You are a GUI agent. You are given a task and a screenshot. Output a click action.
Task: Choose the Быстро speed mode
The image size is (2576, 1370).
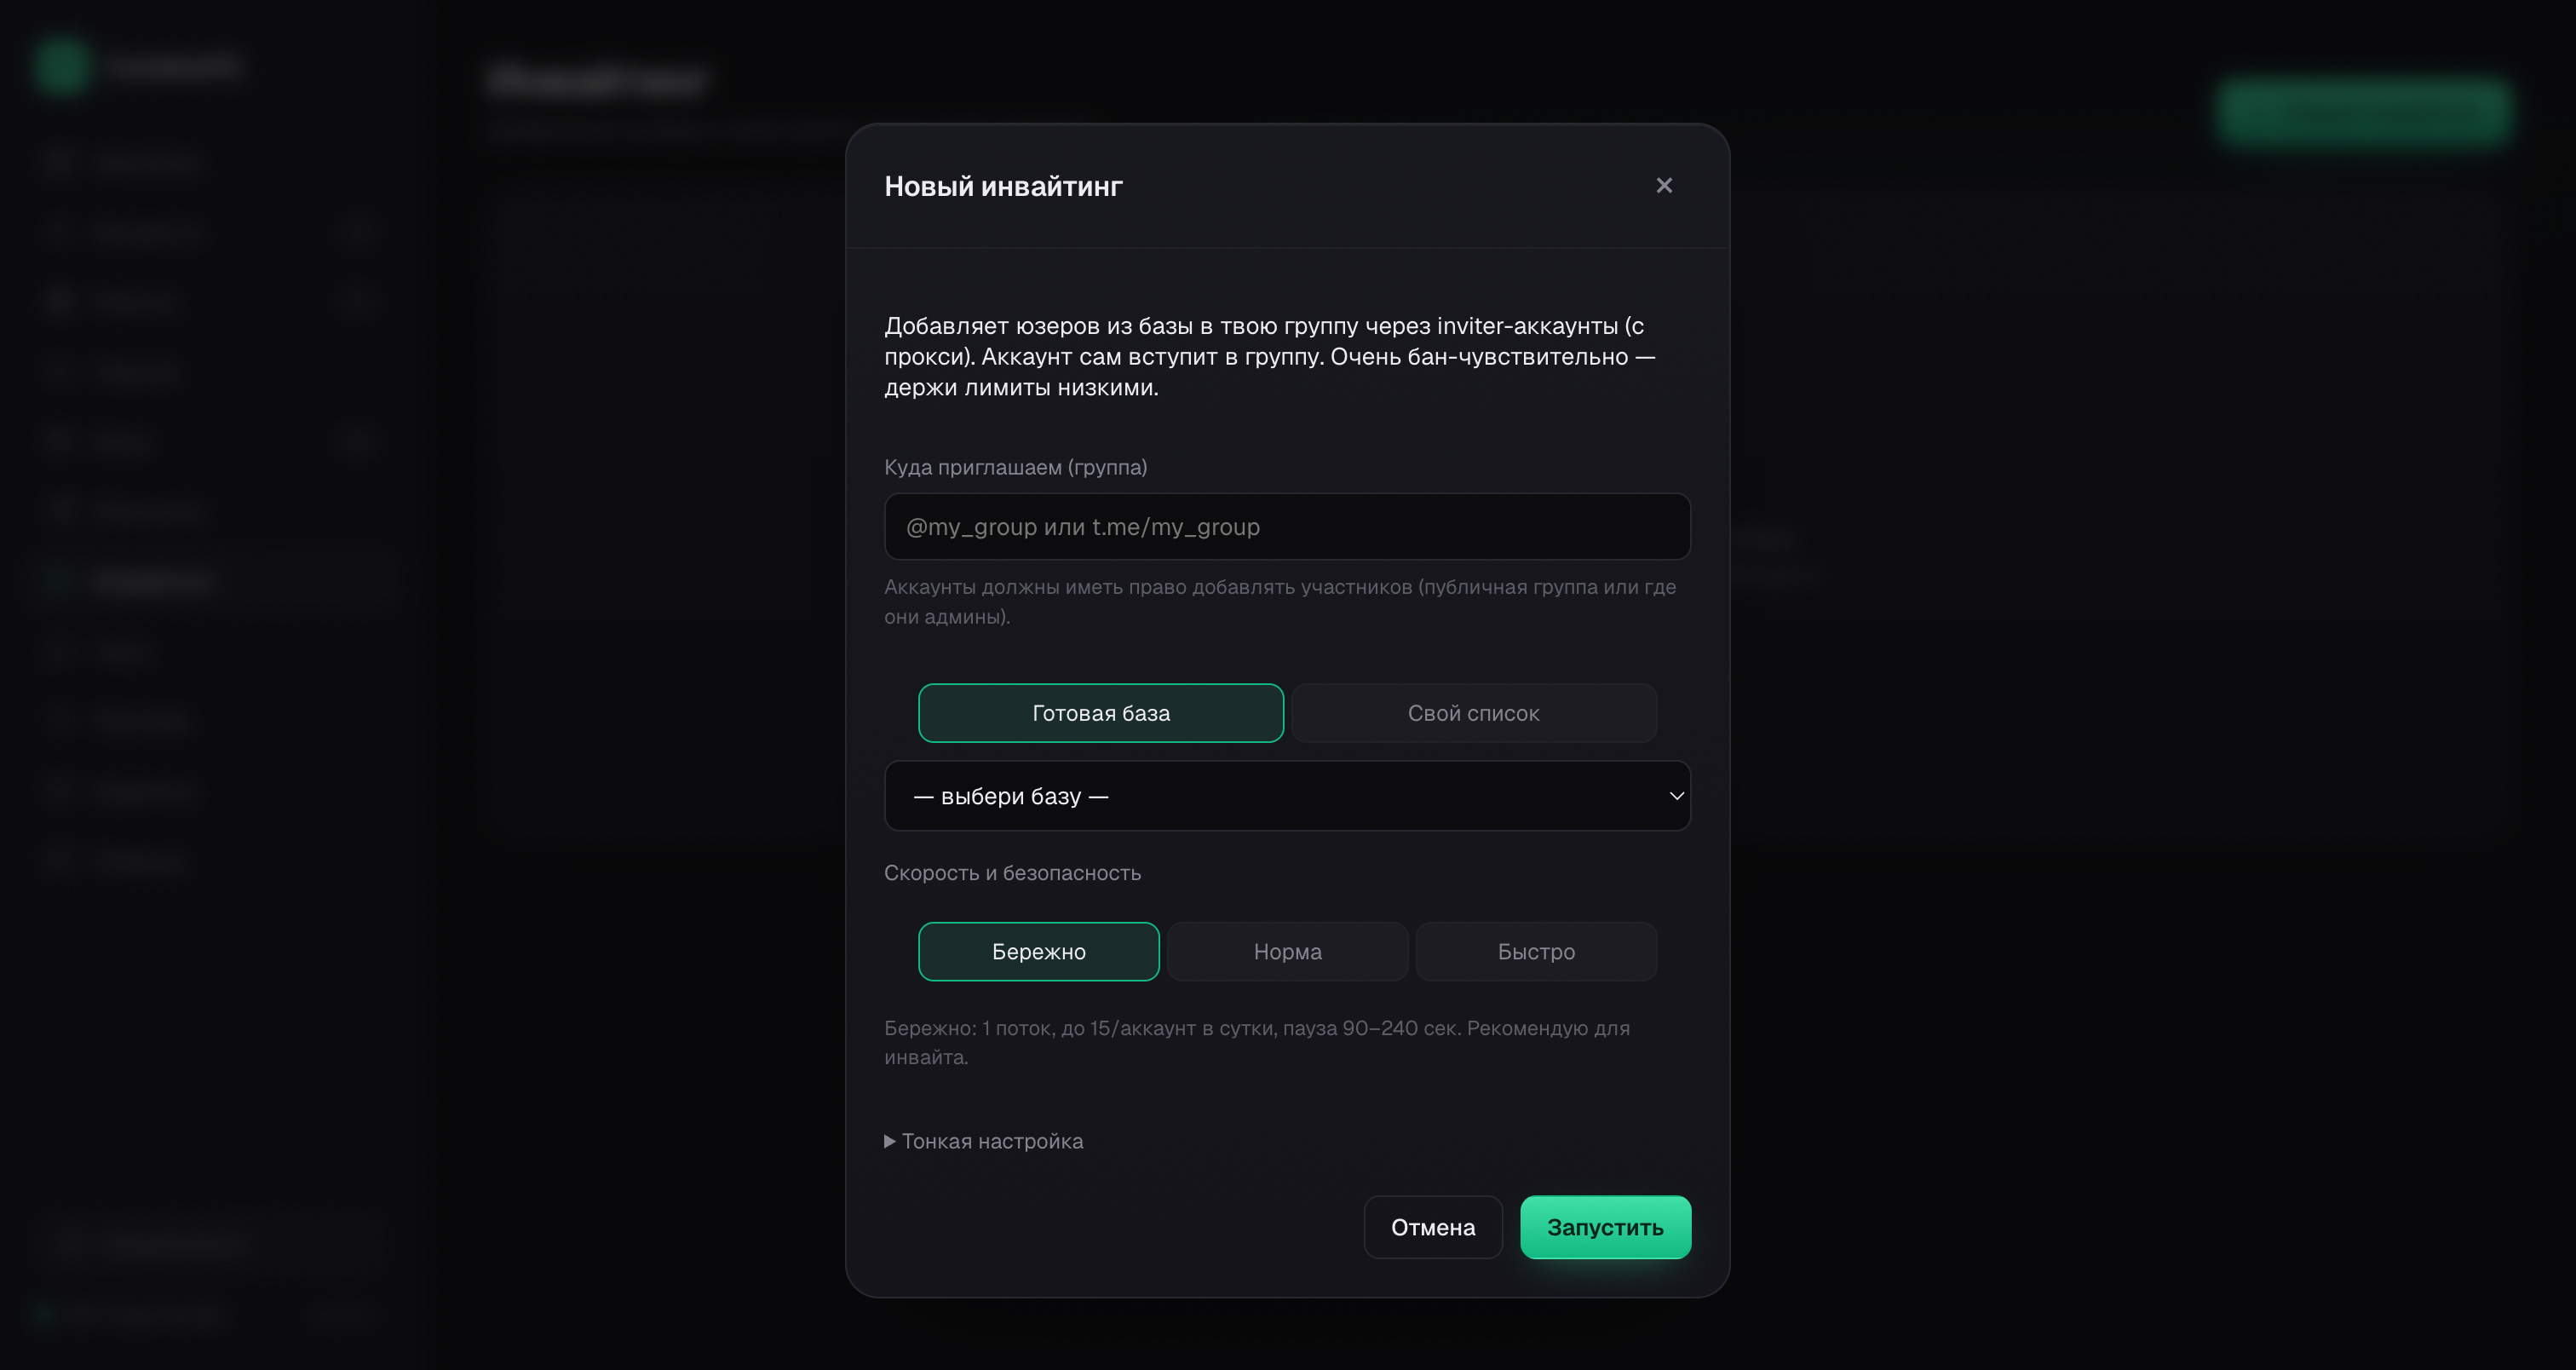pos(1536,951)
